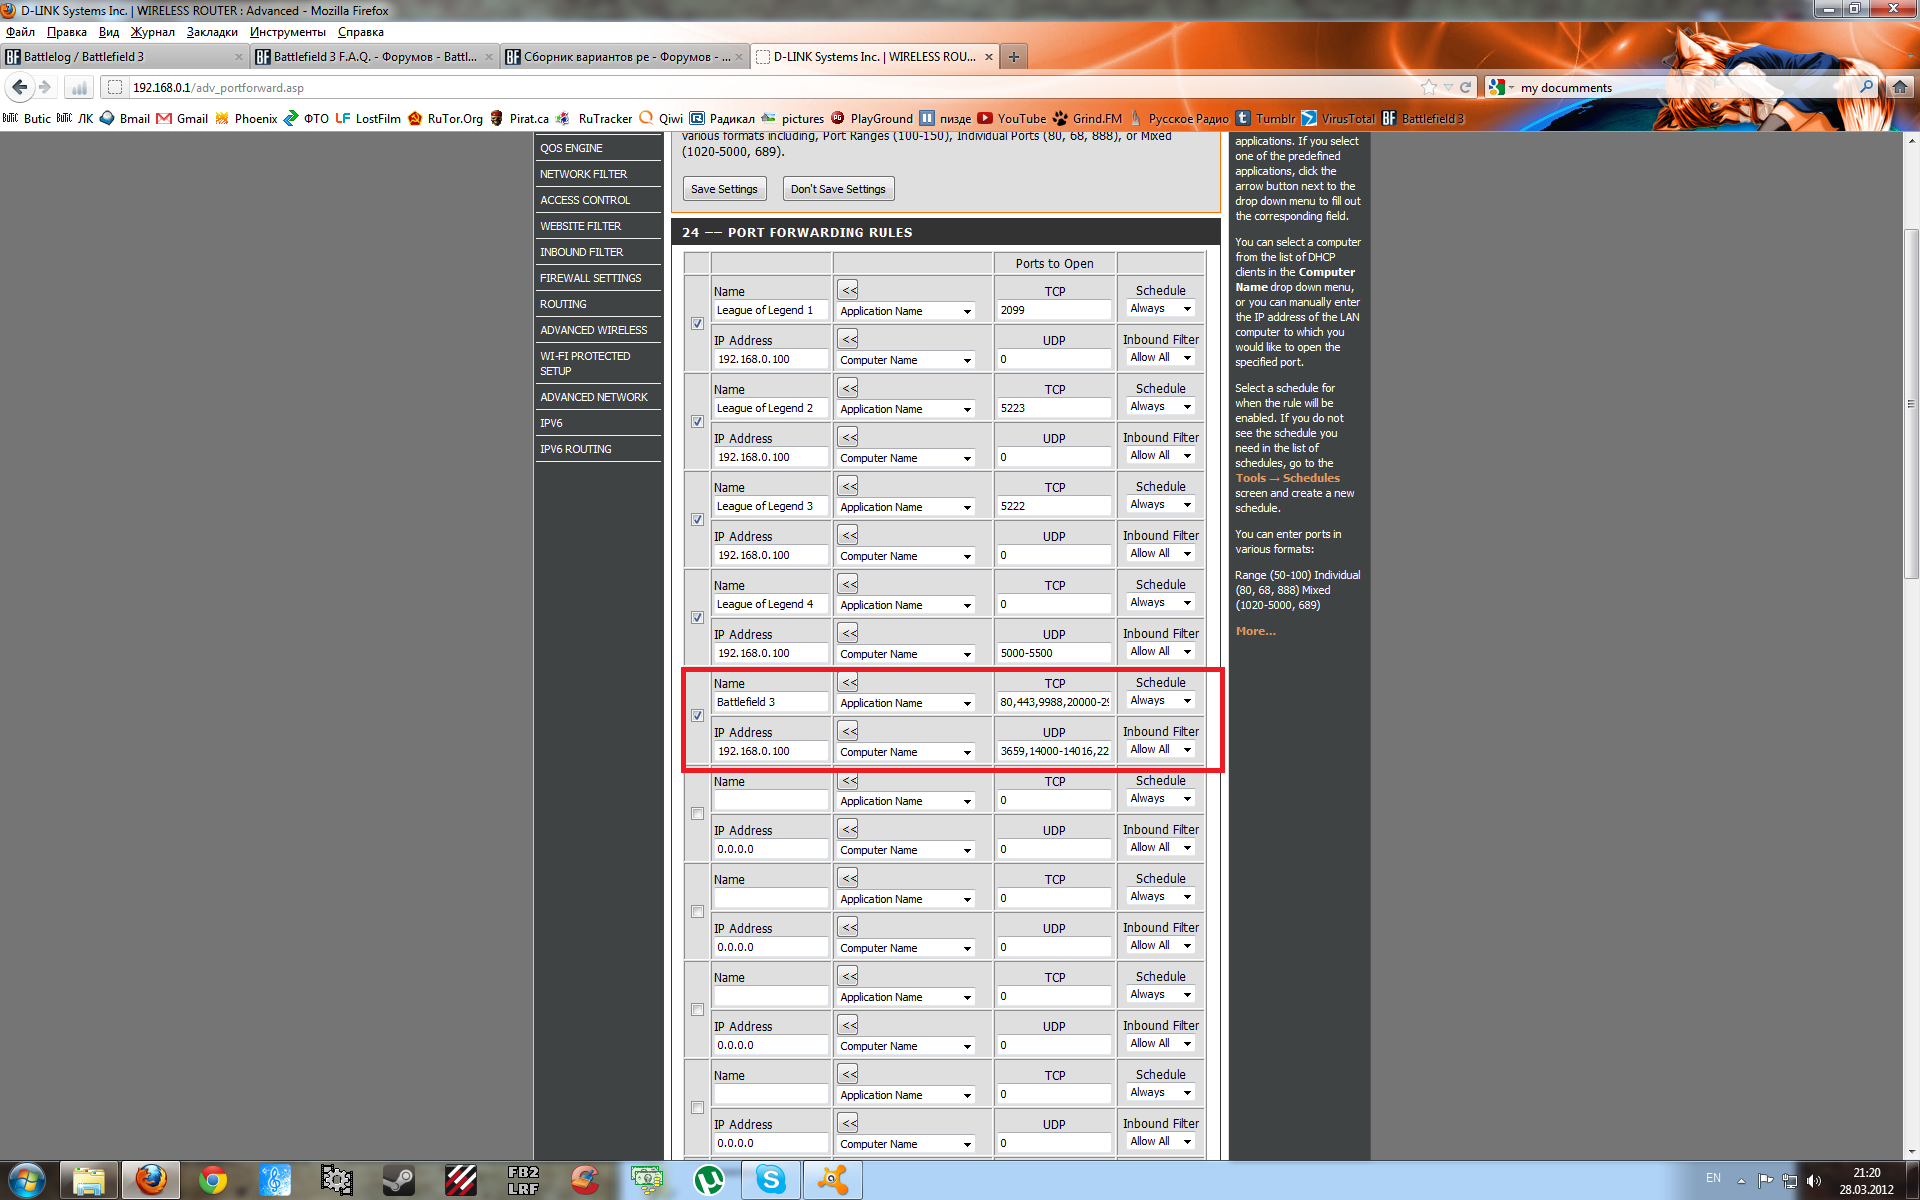Open Inbound Filter dropdown for Battlefield 3 rule

[1161, 749]
